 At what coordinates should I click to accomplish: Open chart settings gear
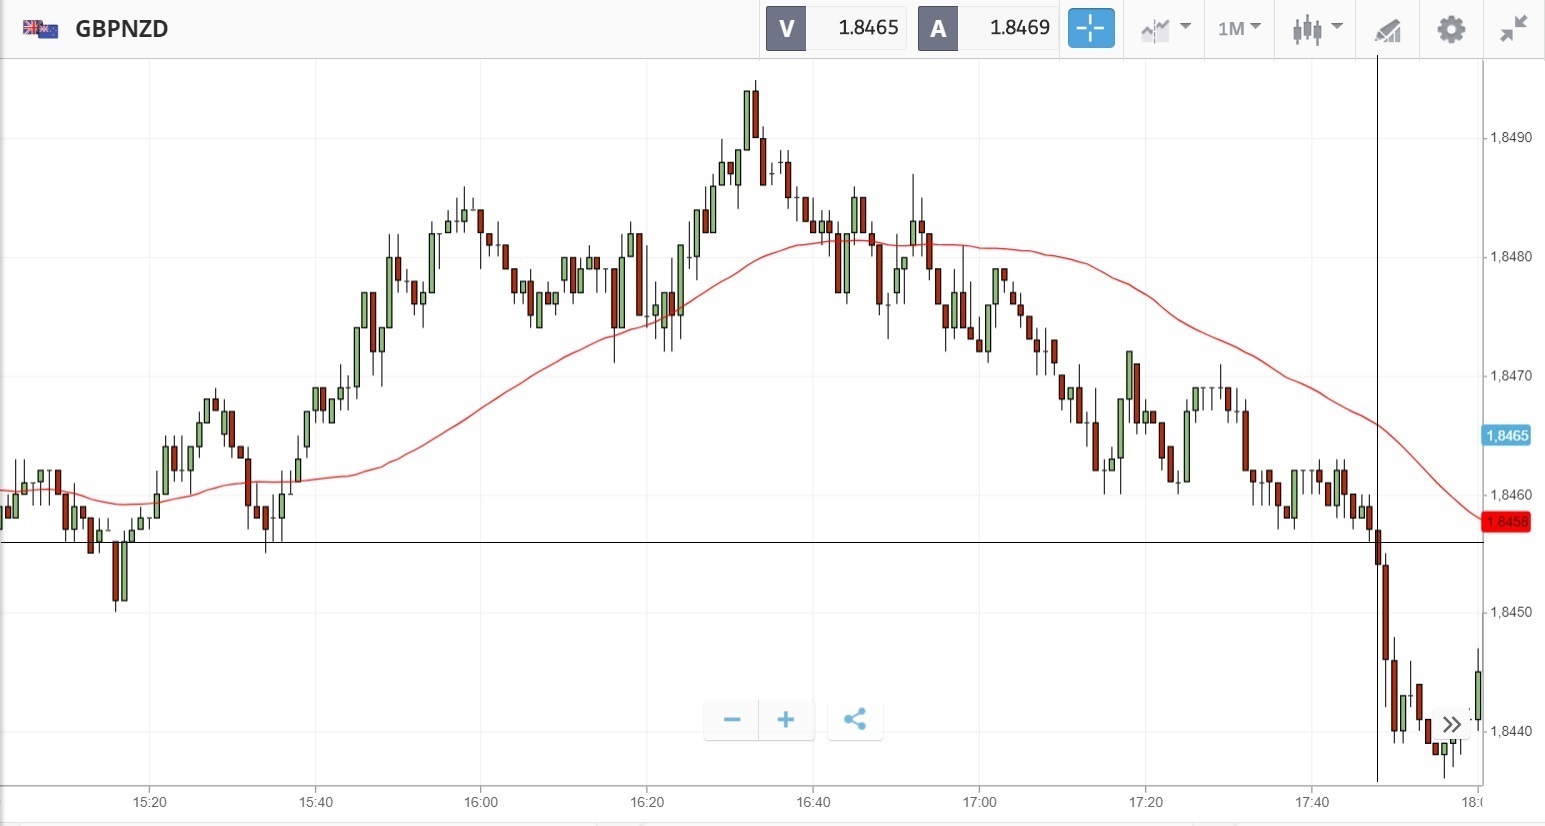pyautogui.click(x=1451, y=28)
